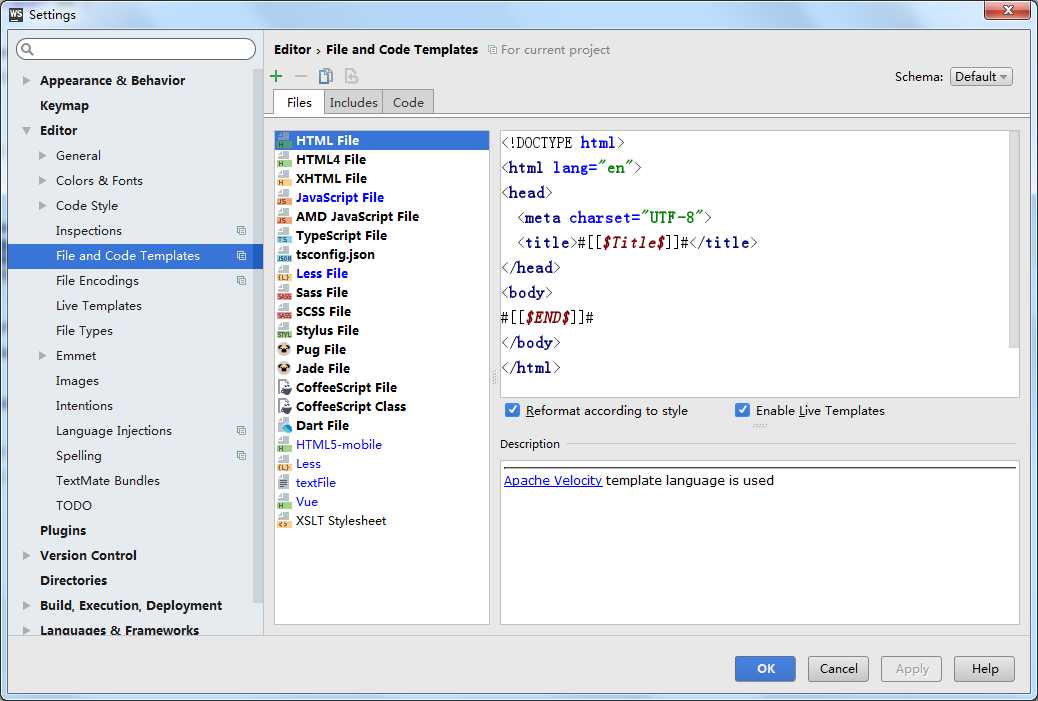Click the minus Remove Template icon
The width and height of the screenshot is (1038, 701).
click(x=301, y=76)
